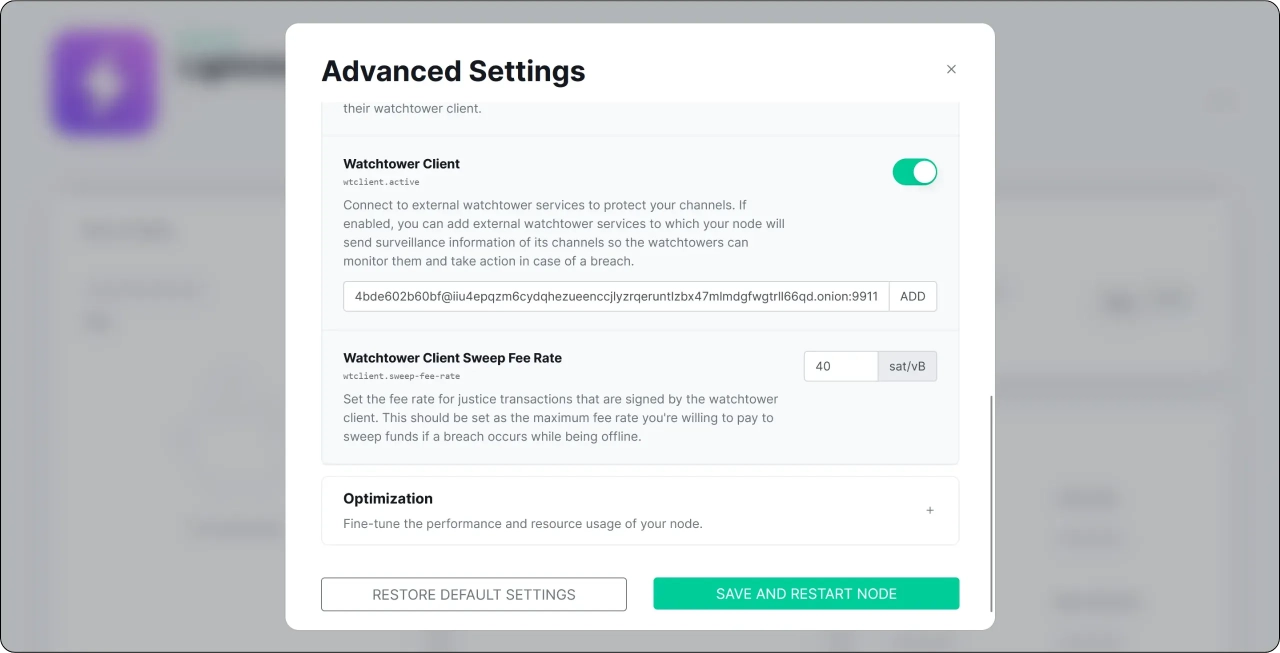1280x653 pixels.
Task: Click the sat/vB unit label
Action: coord(907,366)
